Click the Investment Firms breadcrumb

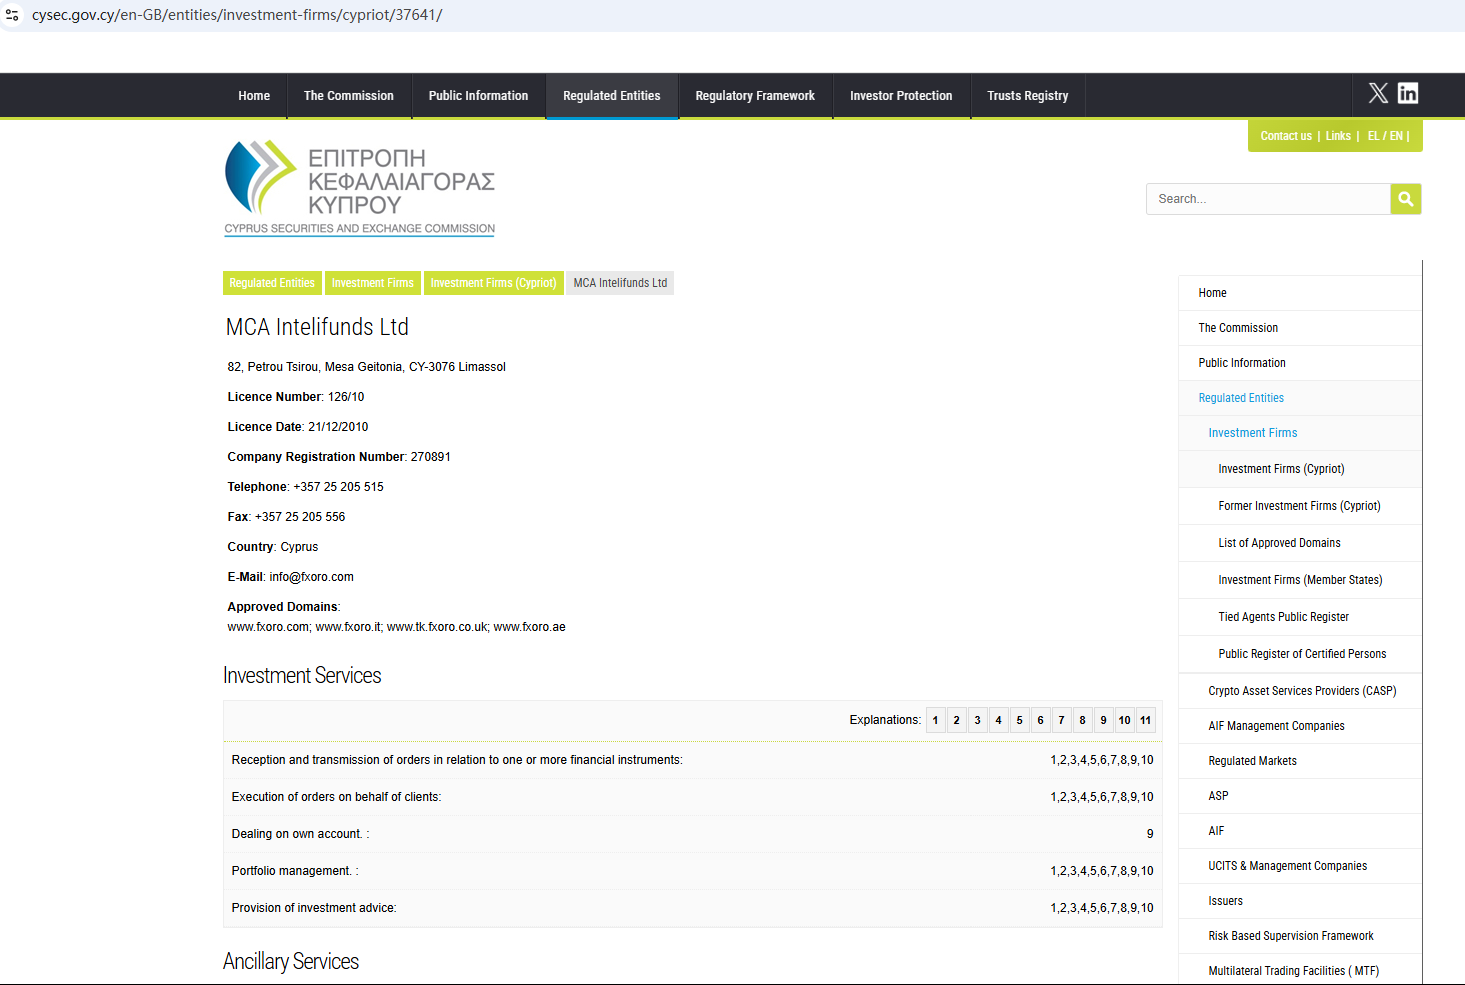(373, 283)
